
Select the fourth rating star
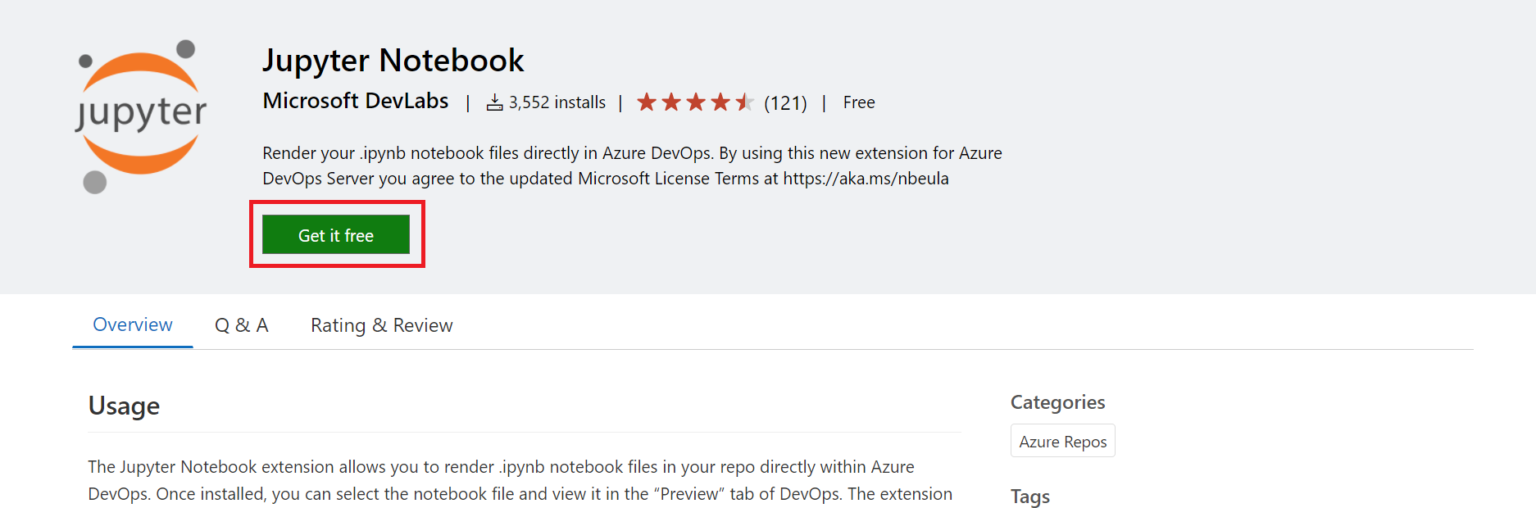click(720, 102)
